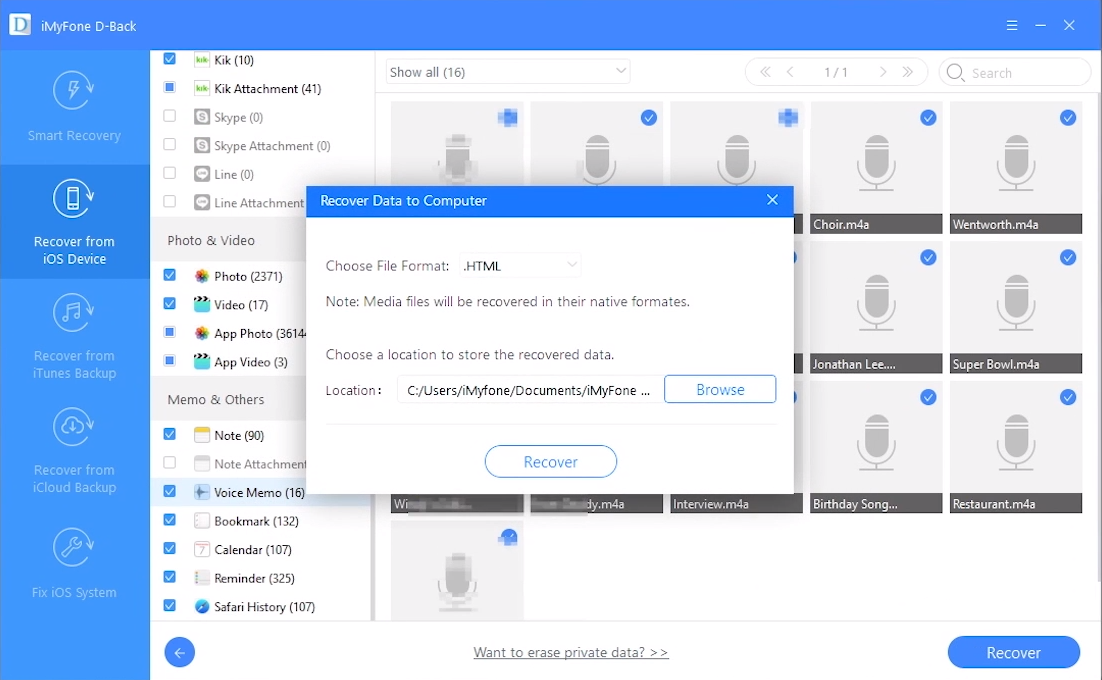Select the Jonathan Lee voice memo thumbnail

pos(876,307)
